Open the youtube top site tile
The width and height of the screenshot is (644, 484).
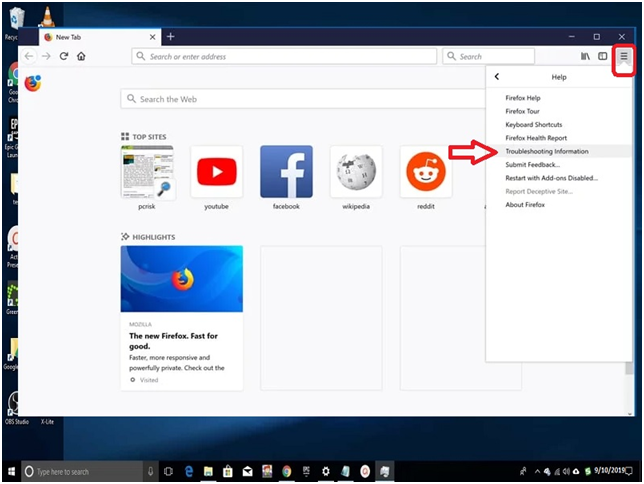point(216,172)
